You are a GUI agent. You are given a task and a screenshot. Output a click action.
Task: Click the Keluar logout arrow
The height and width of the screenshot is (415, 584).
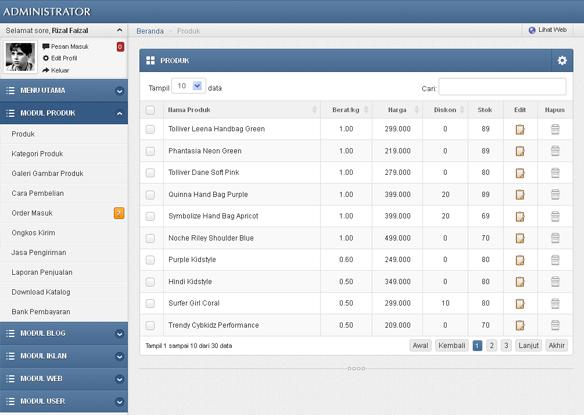tap(46, 70)
